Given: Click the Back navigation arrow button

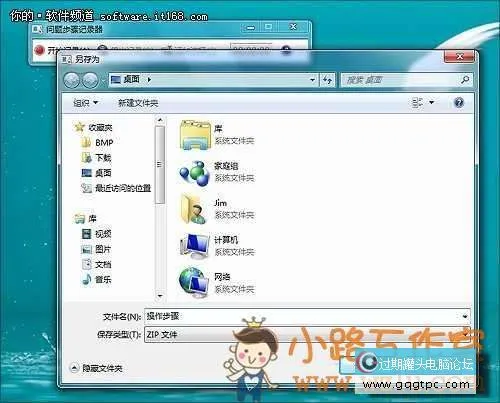Looking at the screenshot, I should 71,80.
